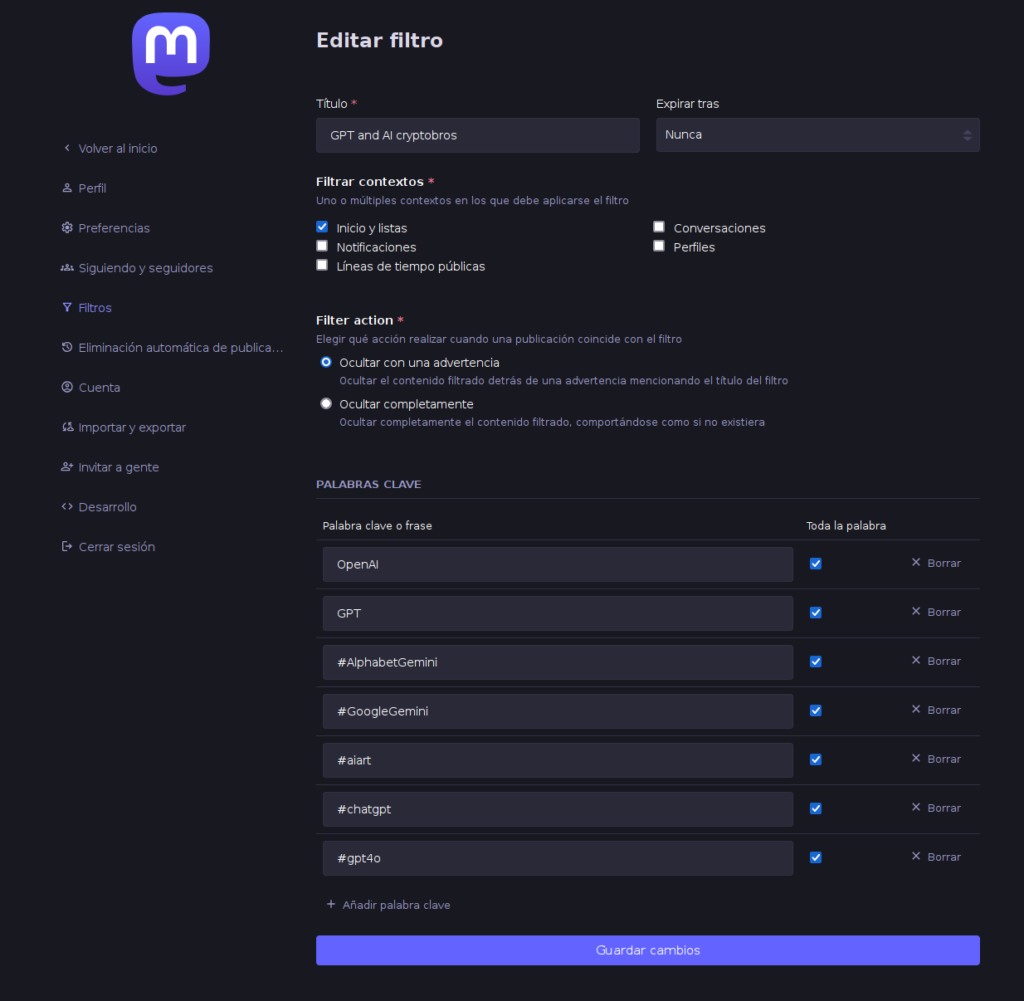Select Ocultar completamente radio option
The width and height of the screenshot is (1024, 1001).
click(326, 404)
